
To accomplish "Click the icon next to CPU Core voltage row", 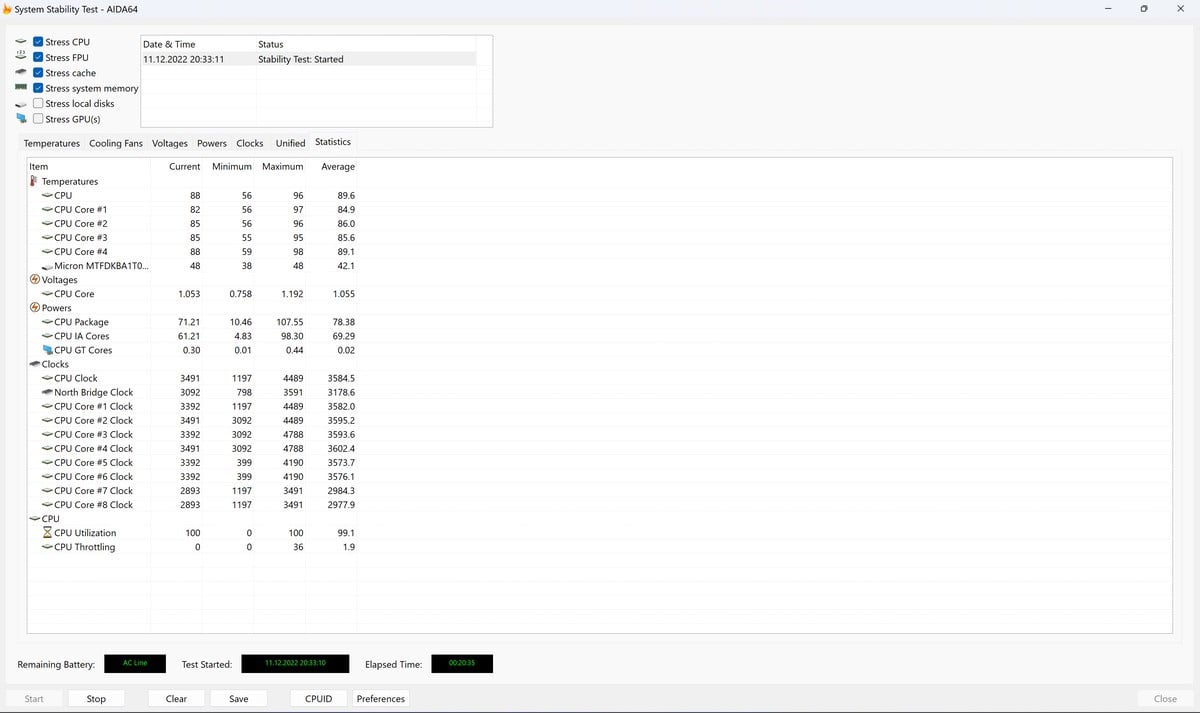I will click(x=47, y=294).
